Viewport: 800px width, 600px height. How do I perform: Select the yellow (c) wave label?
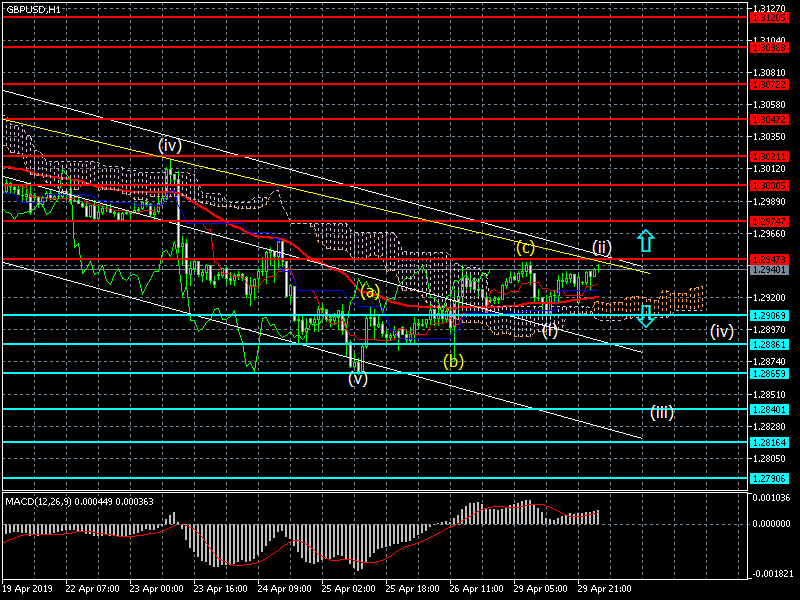[525, 247]
